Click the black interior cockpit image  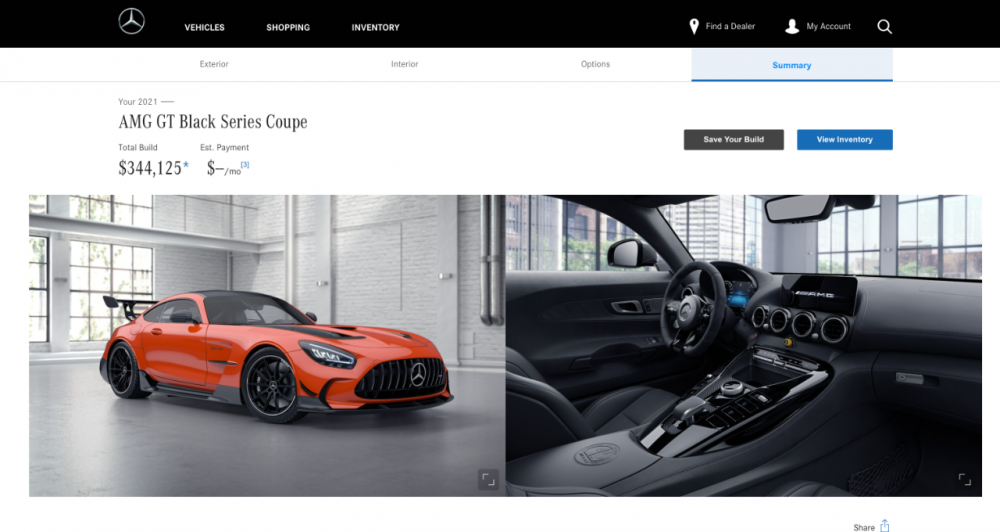click(744, 346)
